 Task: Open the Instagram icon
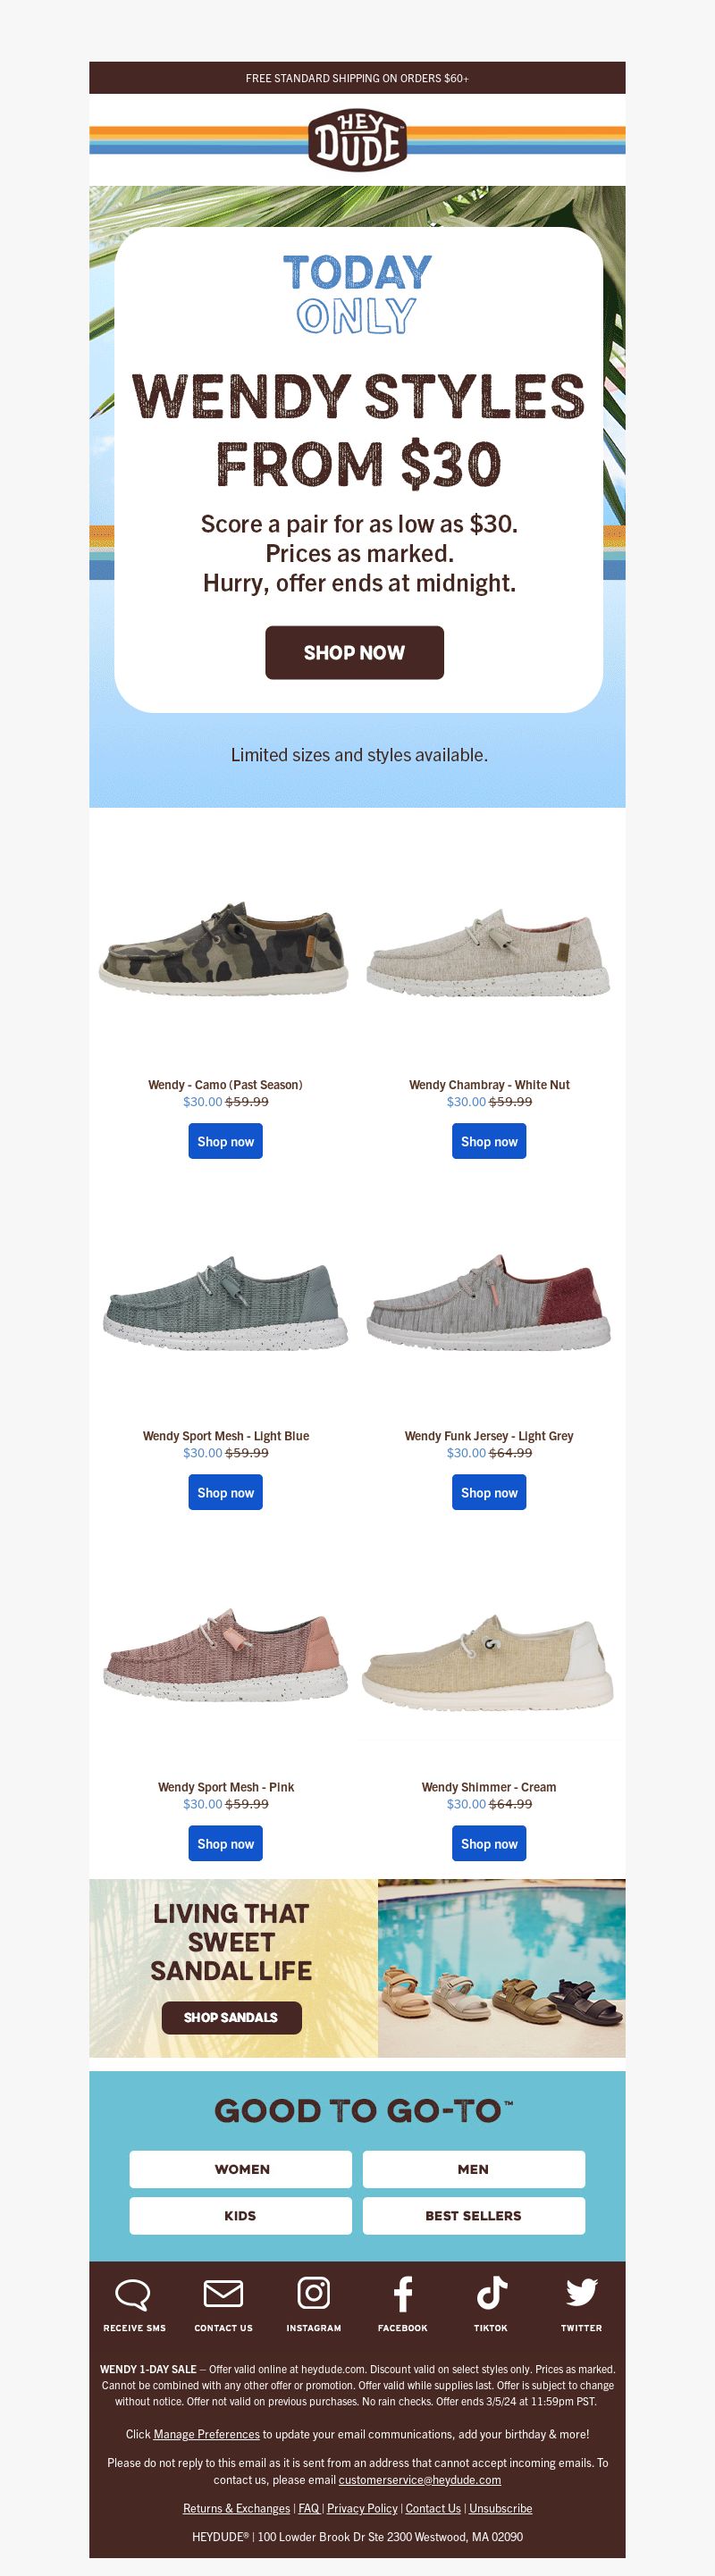coord(313,2292)
